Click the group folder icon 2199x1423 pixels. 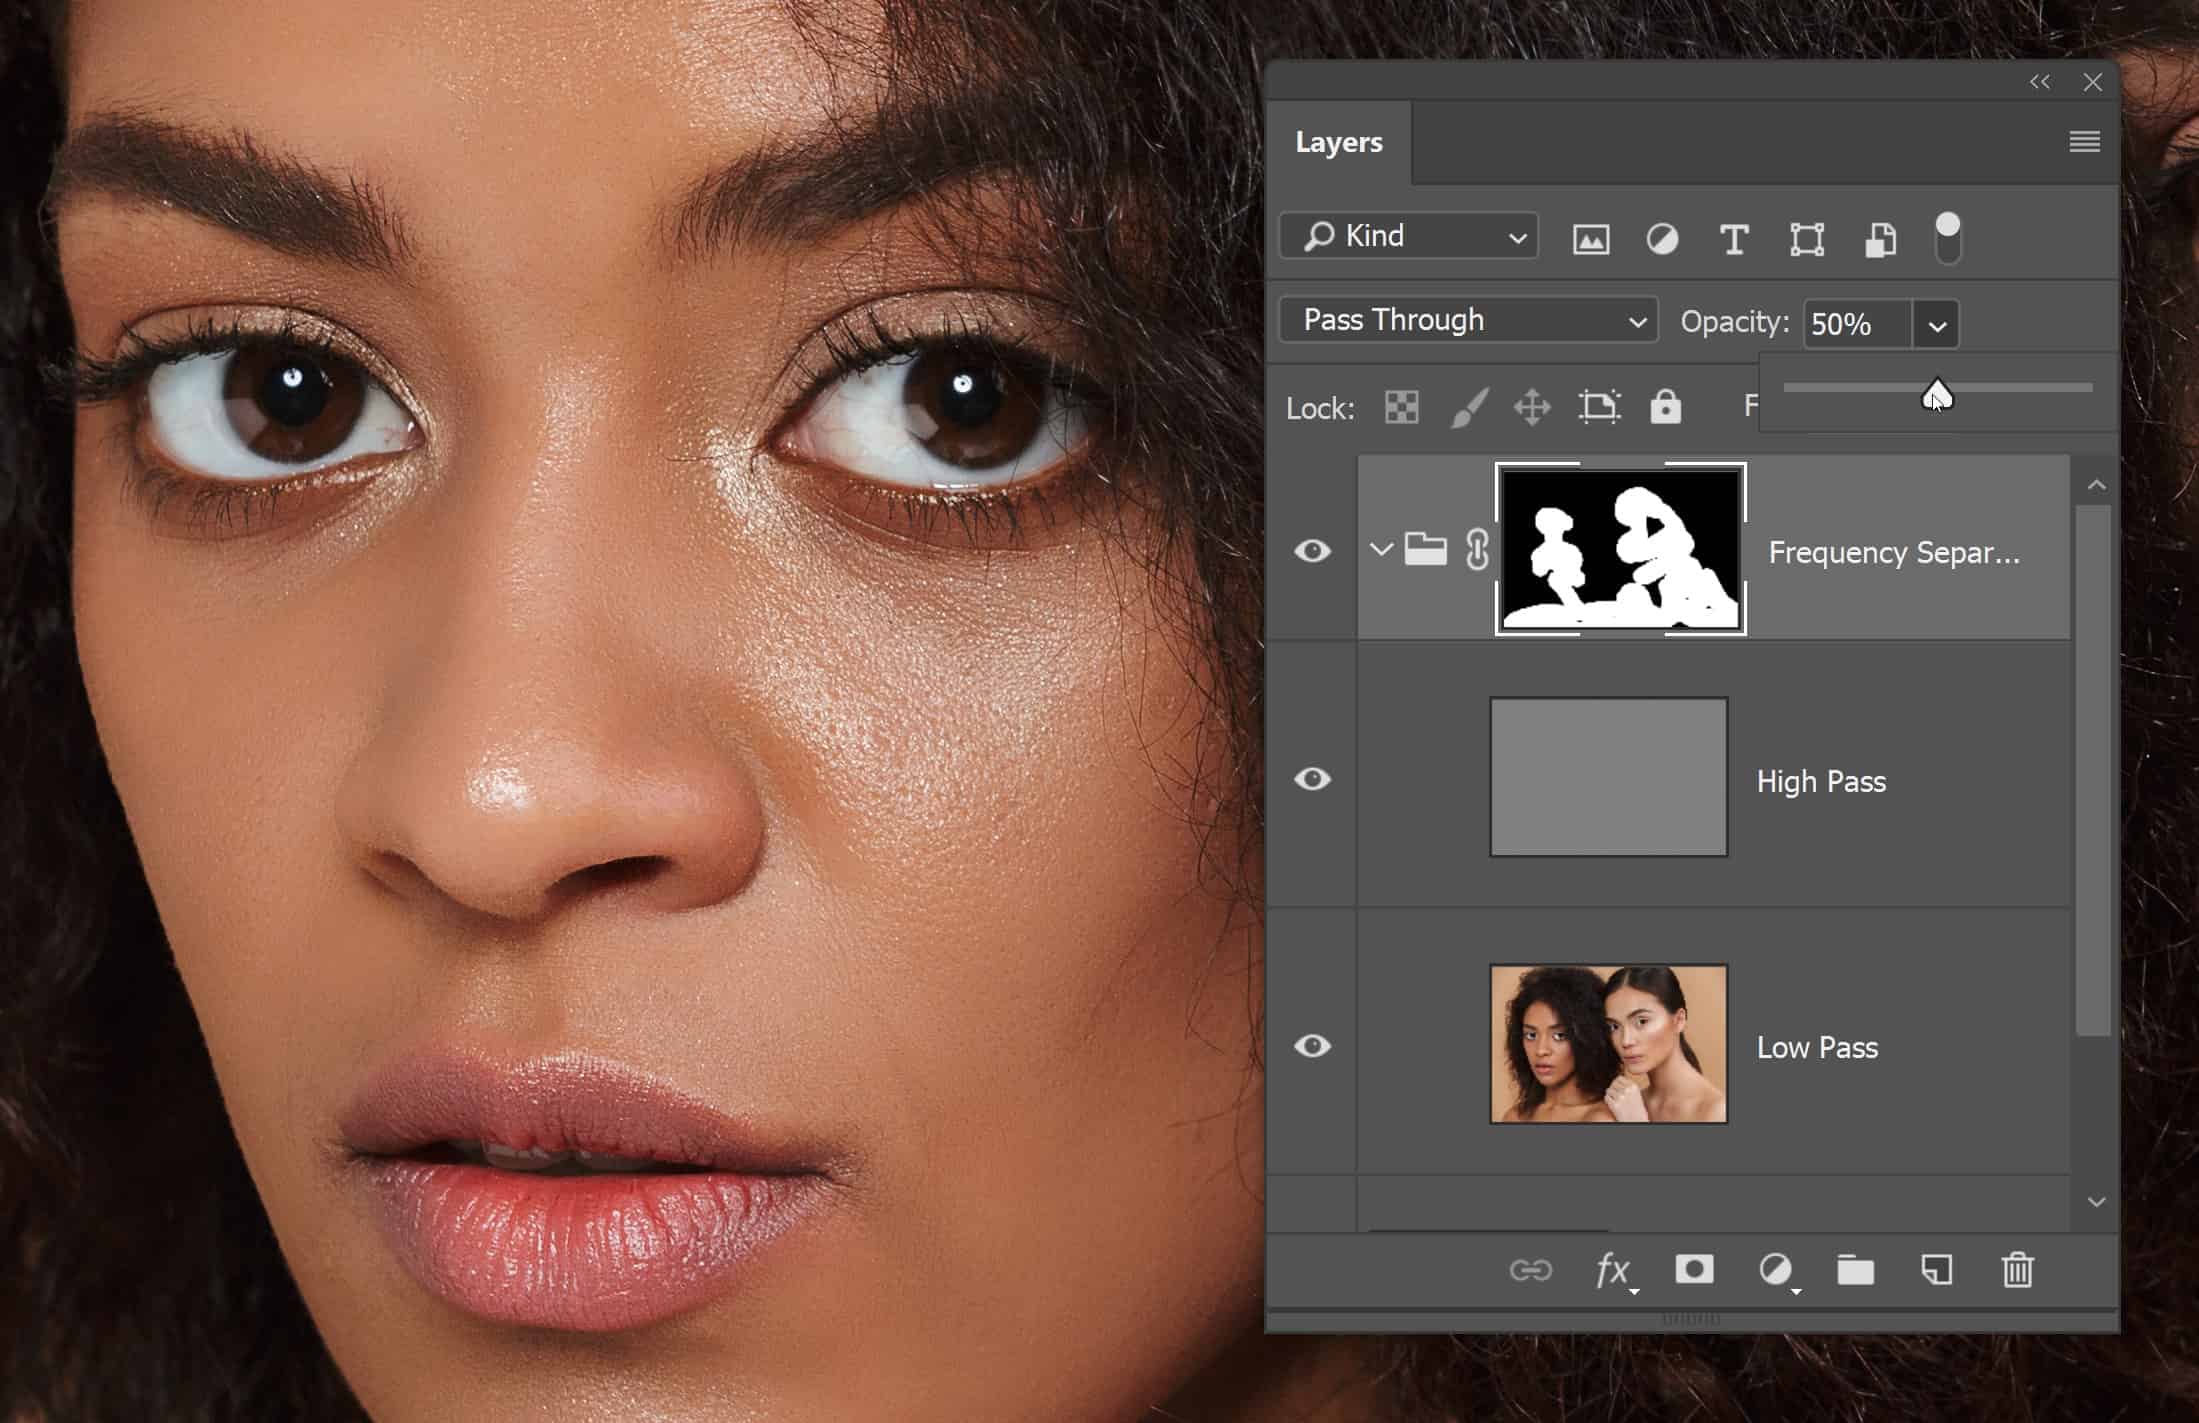(1425, 549)
